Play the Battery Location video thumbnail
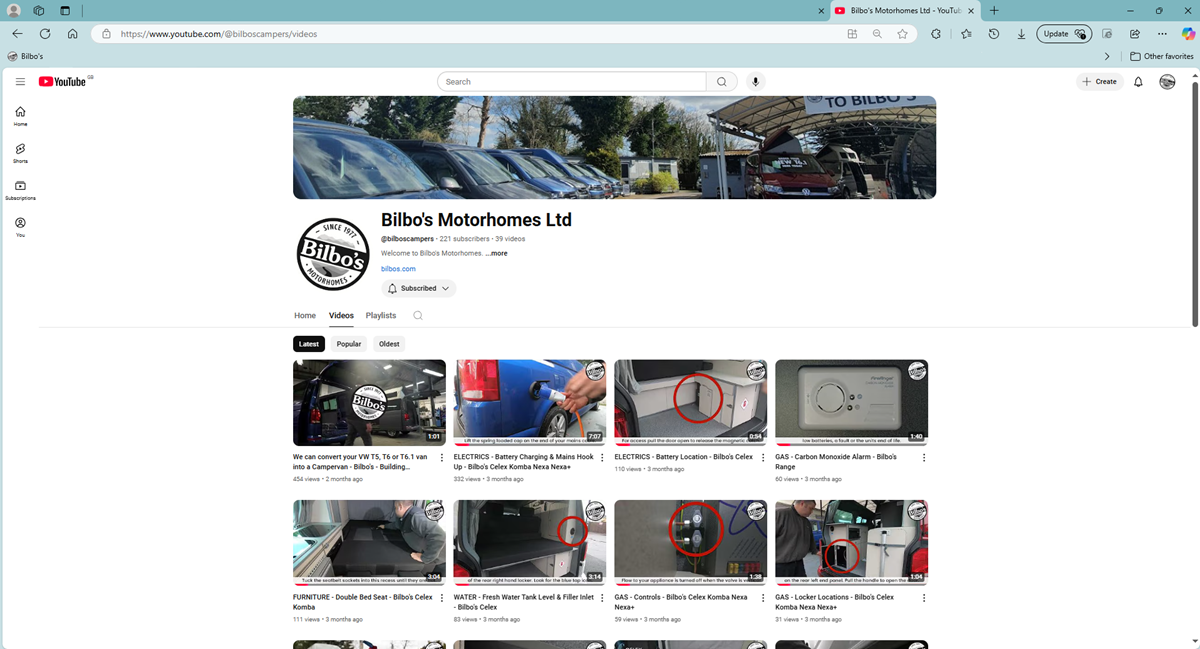 pos(691,403)
